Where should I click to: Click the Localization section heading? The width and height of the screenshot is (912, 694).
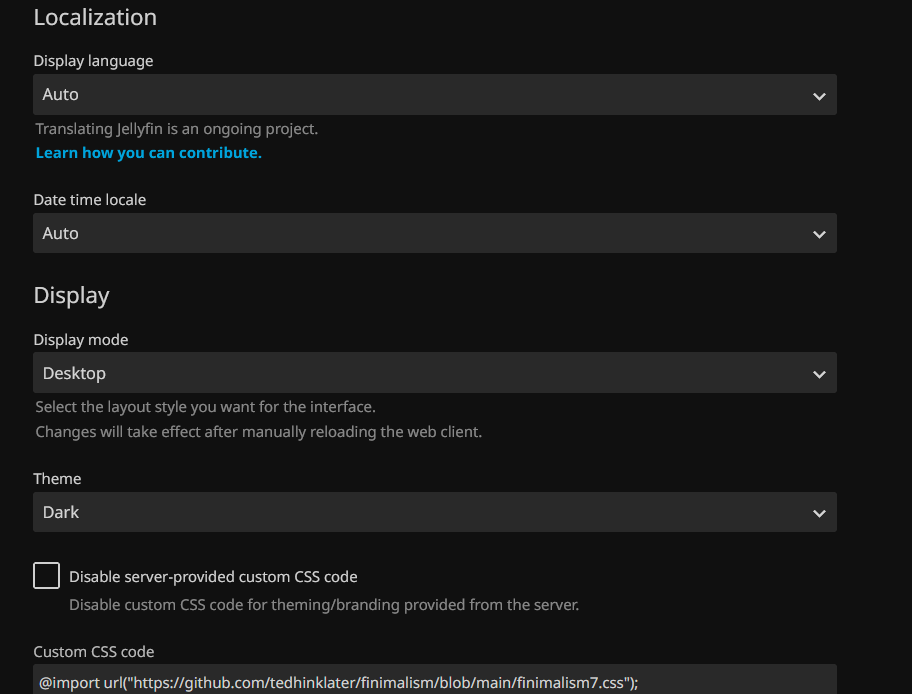point(95,17)
